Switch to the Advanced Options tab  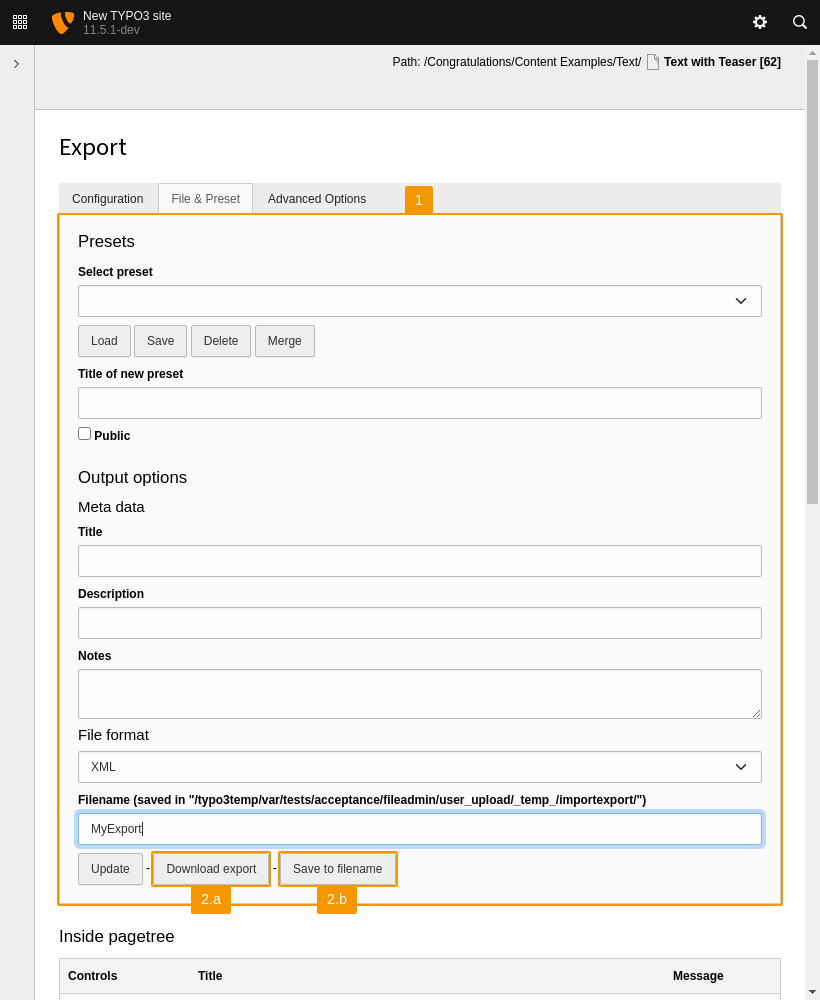(x=317, y=199)
